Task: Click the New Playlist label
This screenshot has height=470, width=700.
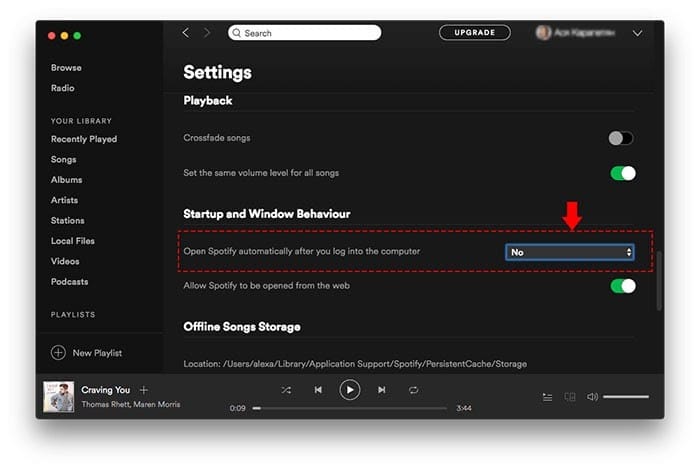Action: point(97,353)
